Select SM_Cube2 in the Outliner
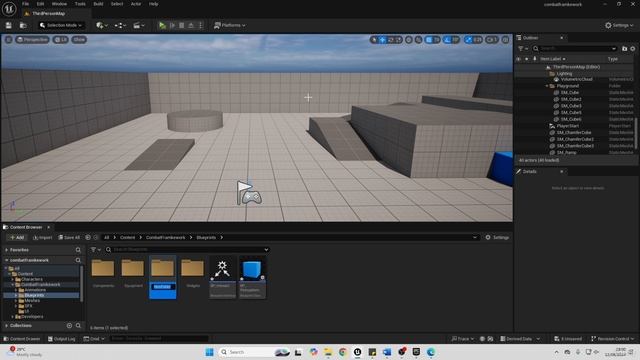Viewport: 640px width, 360px height. [571, 99]
